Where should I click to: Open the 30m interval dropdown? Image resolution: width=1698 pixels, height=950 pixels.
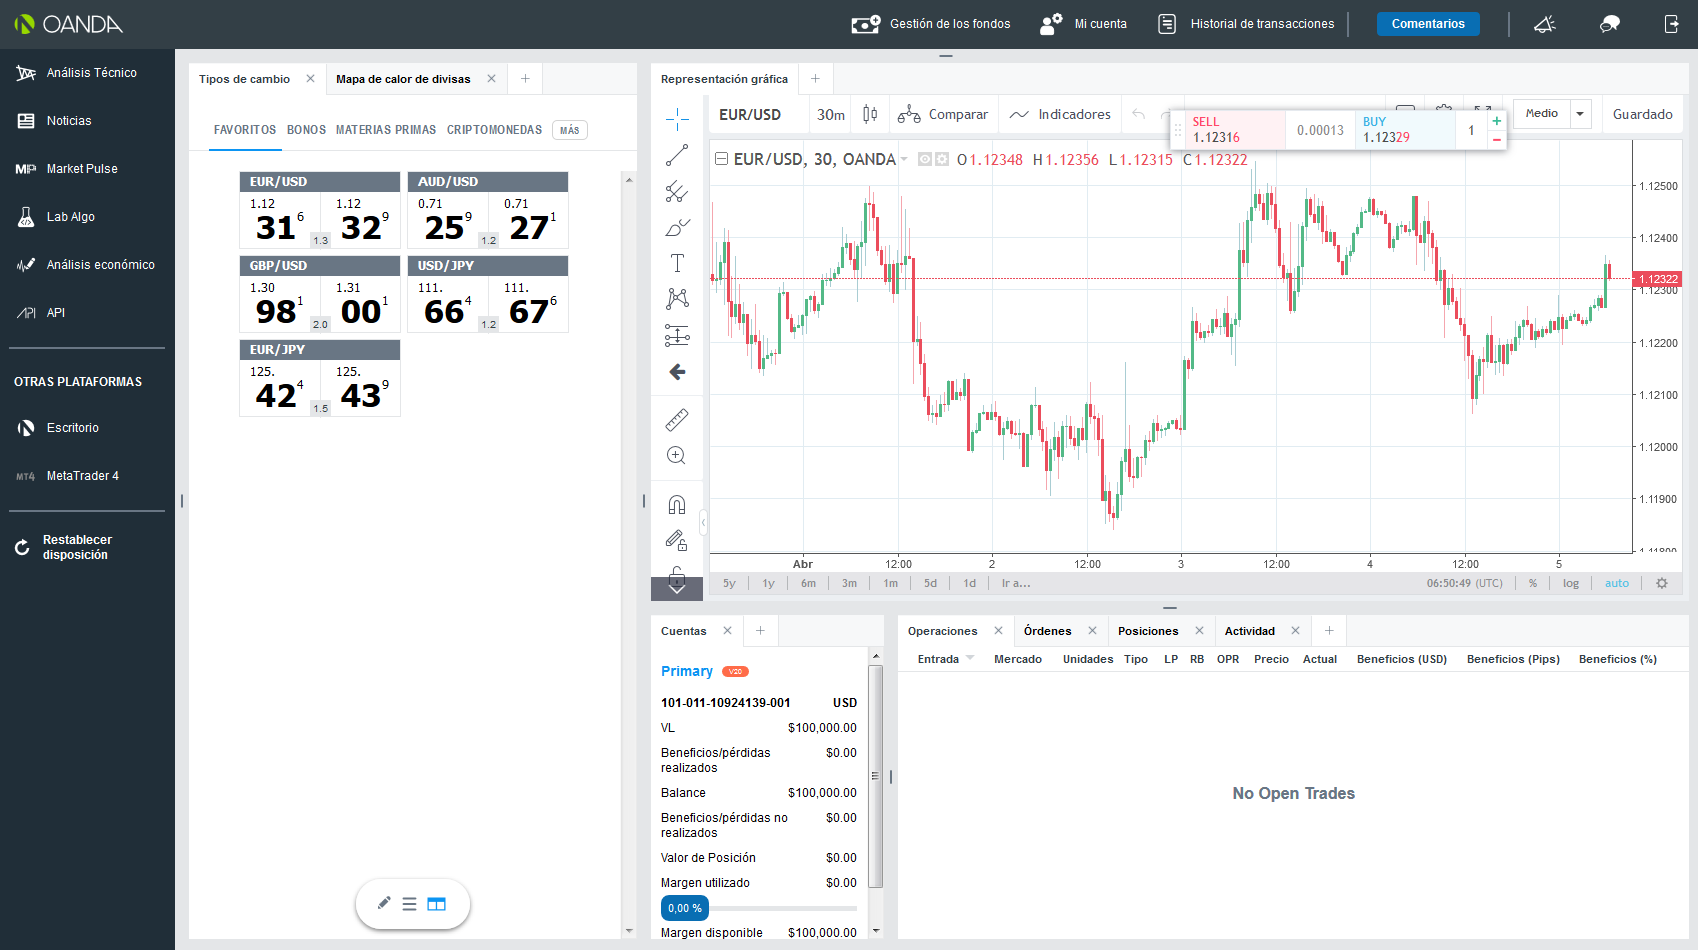pos(831,115)
